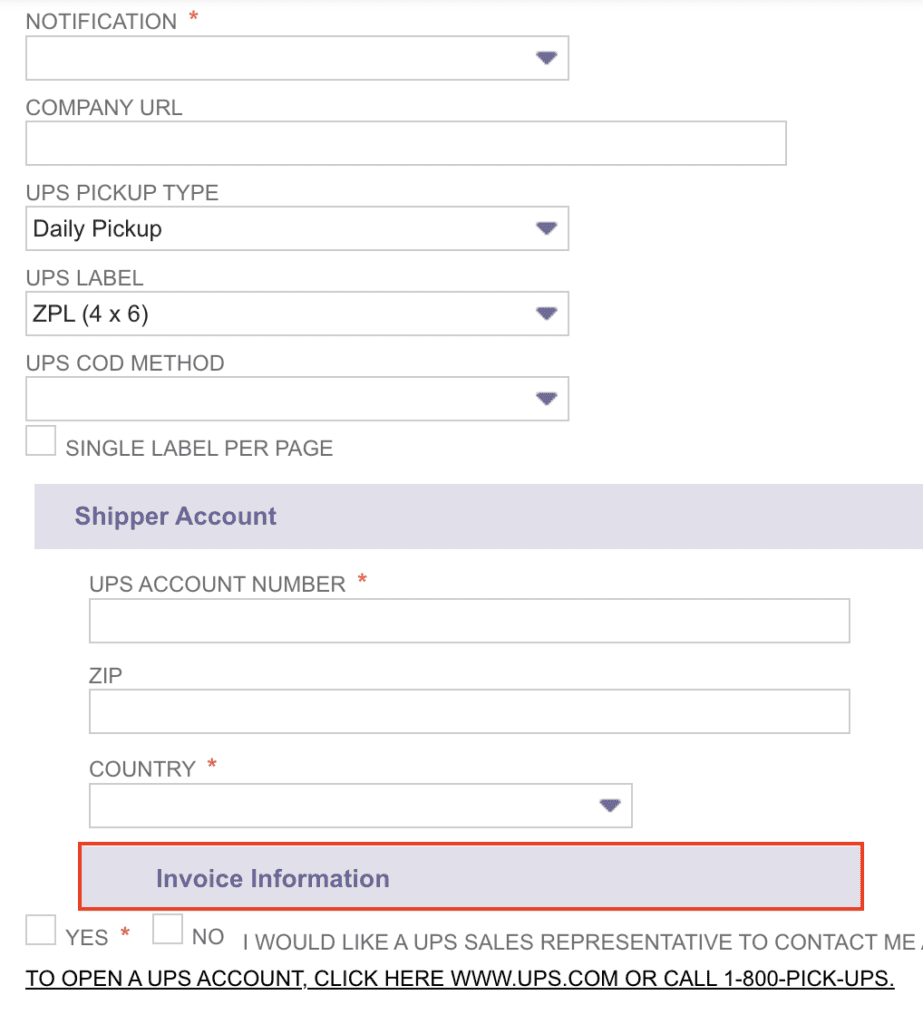
Task: Open the dropdown showing ZPL (4 x 6)
Action: pos(280,314)
